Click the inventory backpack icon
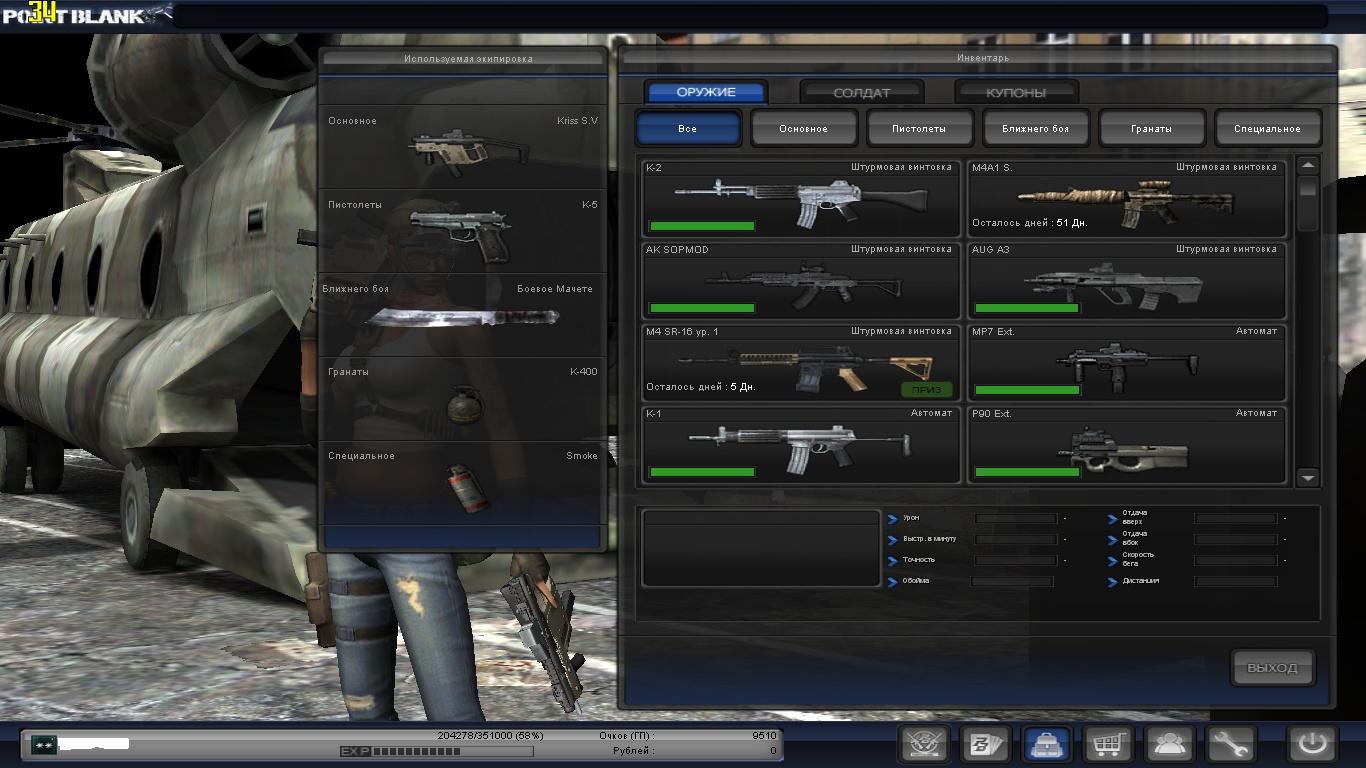This screenshot has height=768, width=1366. (1046, 744)
